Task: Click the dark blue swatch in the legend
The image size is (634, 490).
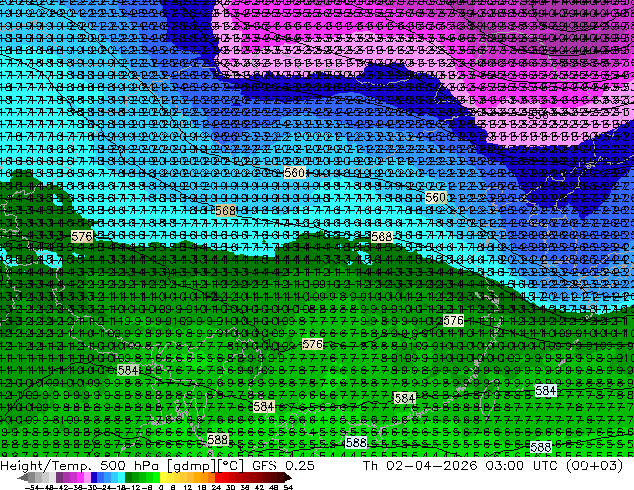Action: [x=94, y=477]
